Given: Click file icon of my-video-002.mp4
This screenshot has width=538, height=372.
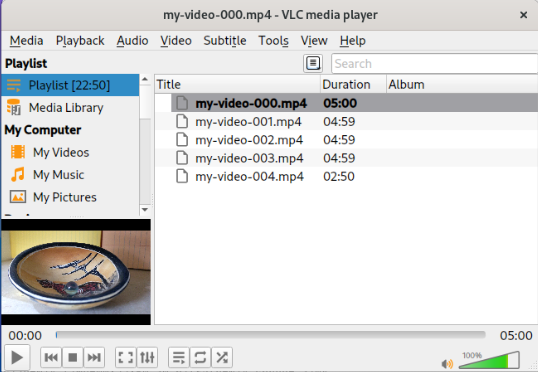Looking at the screenshot, I should (x=182, y=140).
